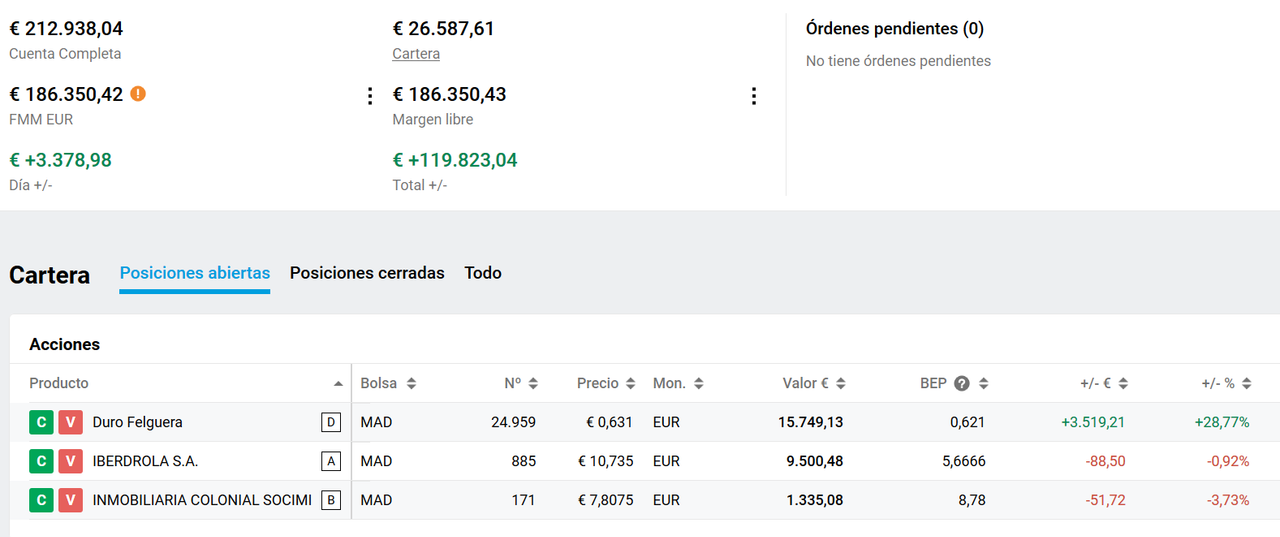Click the red V sell button for Duro Felguera
This screenshot has width=1280, height=537.
(x=70, y=422)
